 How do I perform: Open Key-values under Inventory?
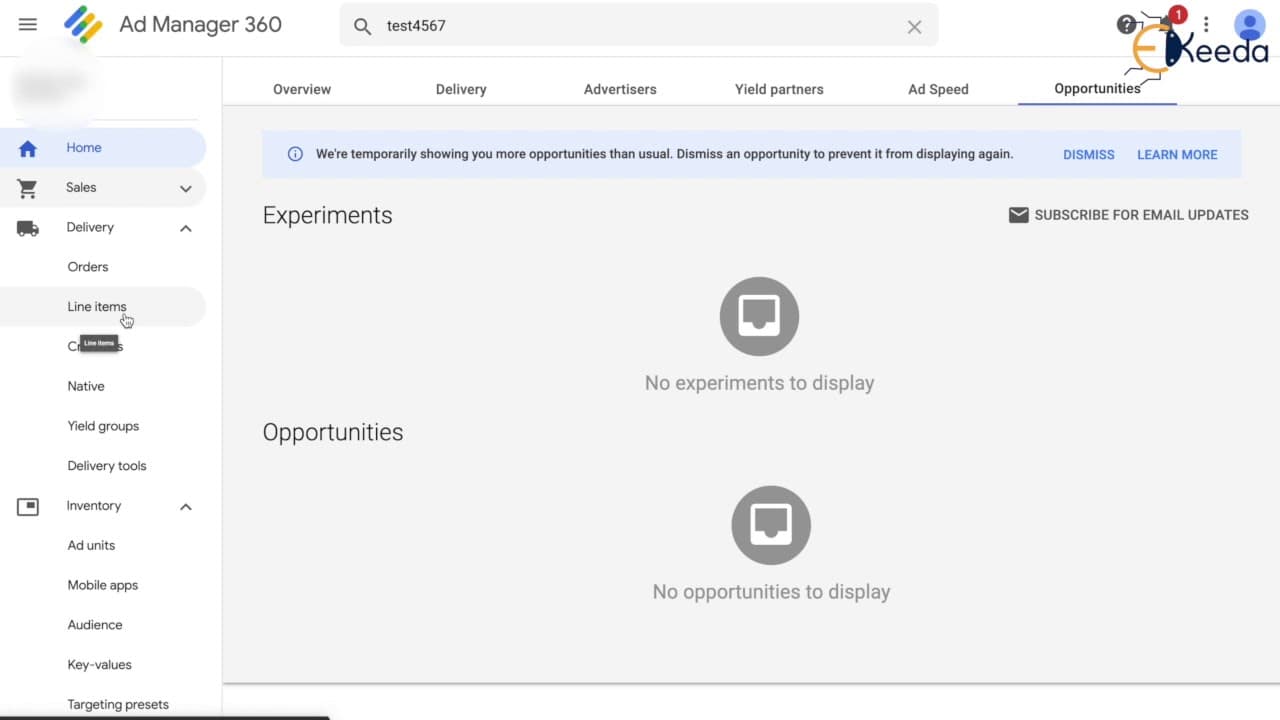click(99, 665)
